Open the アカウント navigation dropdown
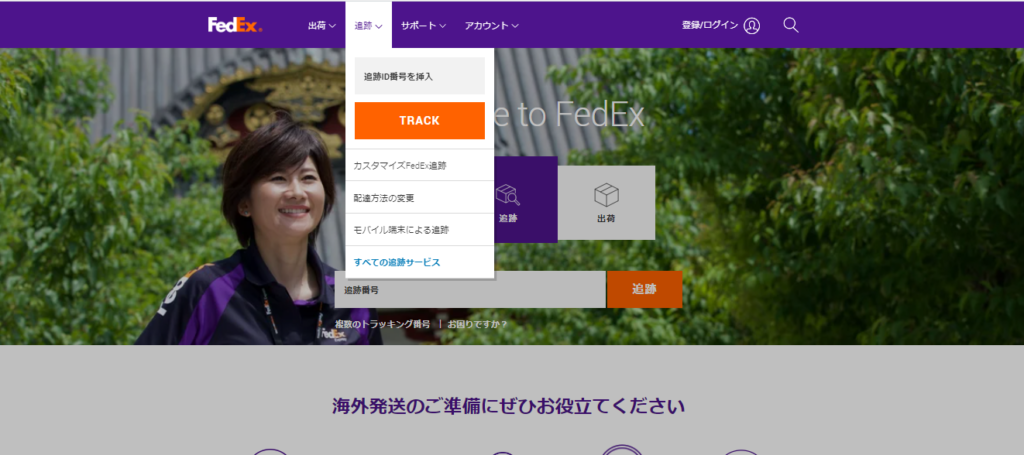The width and height of the screenshot is (1024, 455). pos(491,25)
